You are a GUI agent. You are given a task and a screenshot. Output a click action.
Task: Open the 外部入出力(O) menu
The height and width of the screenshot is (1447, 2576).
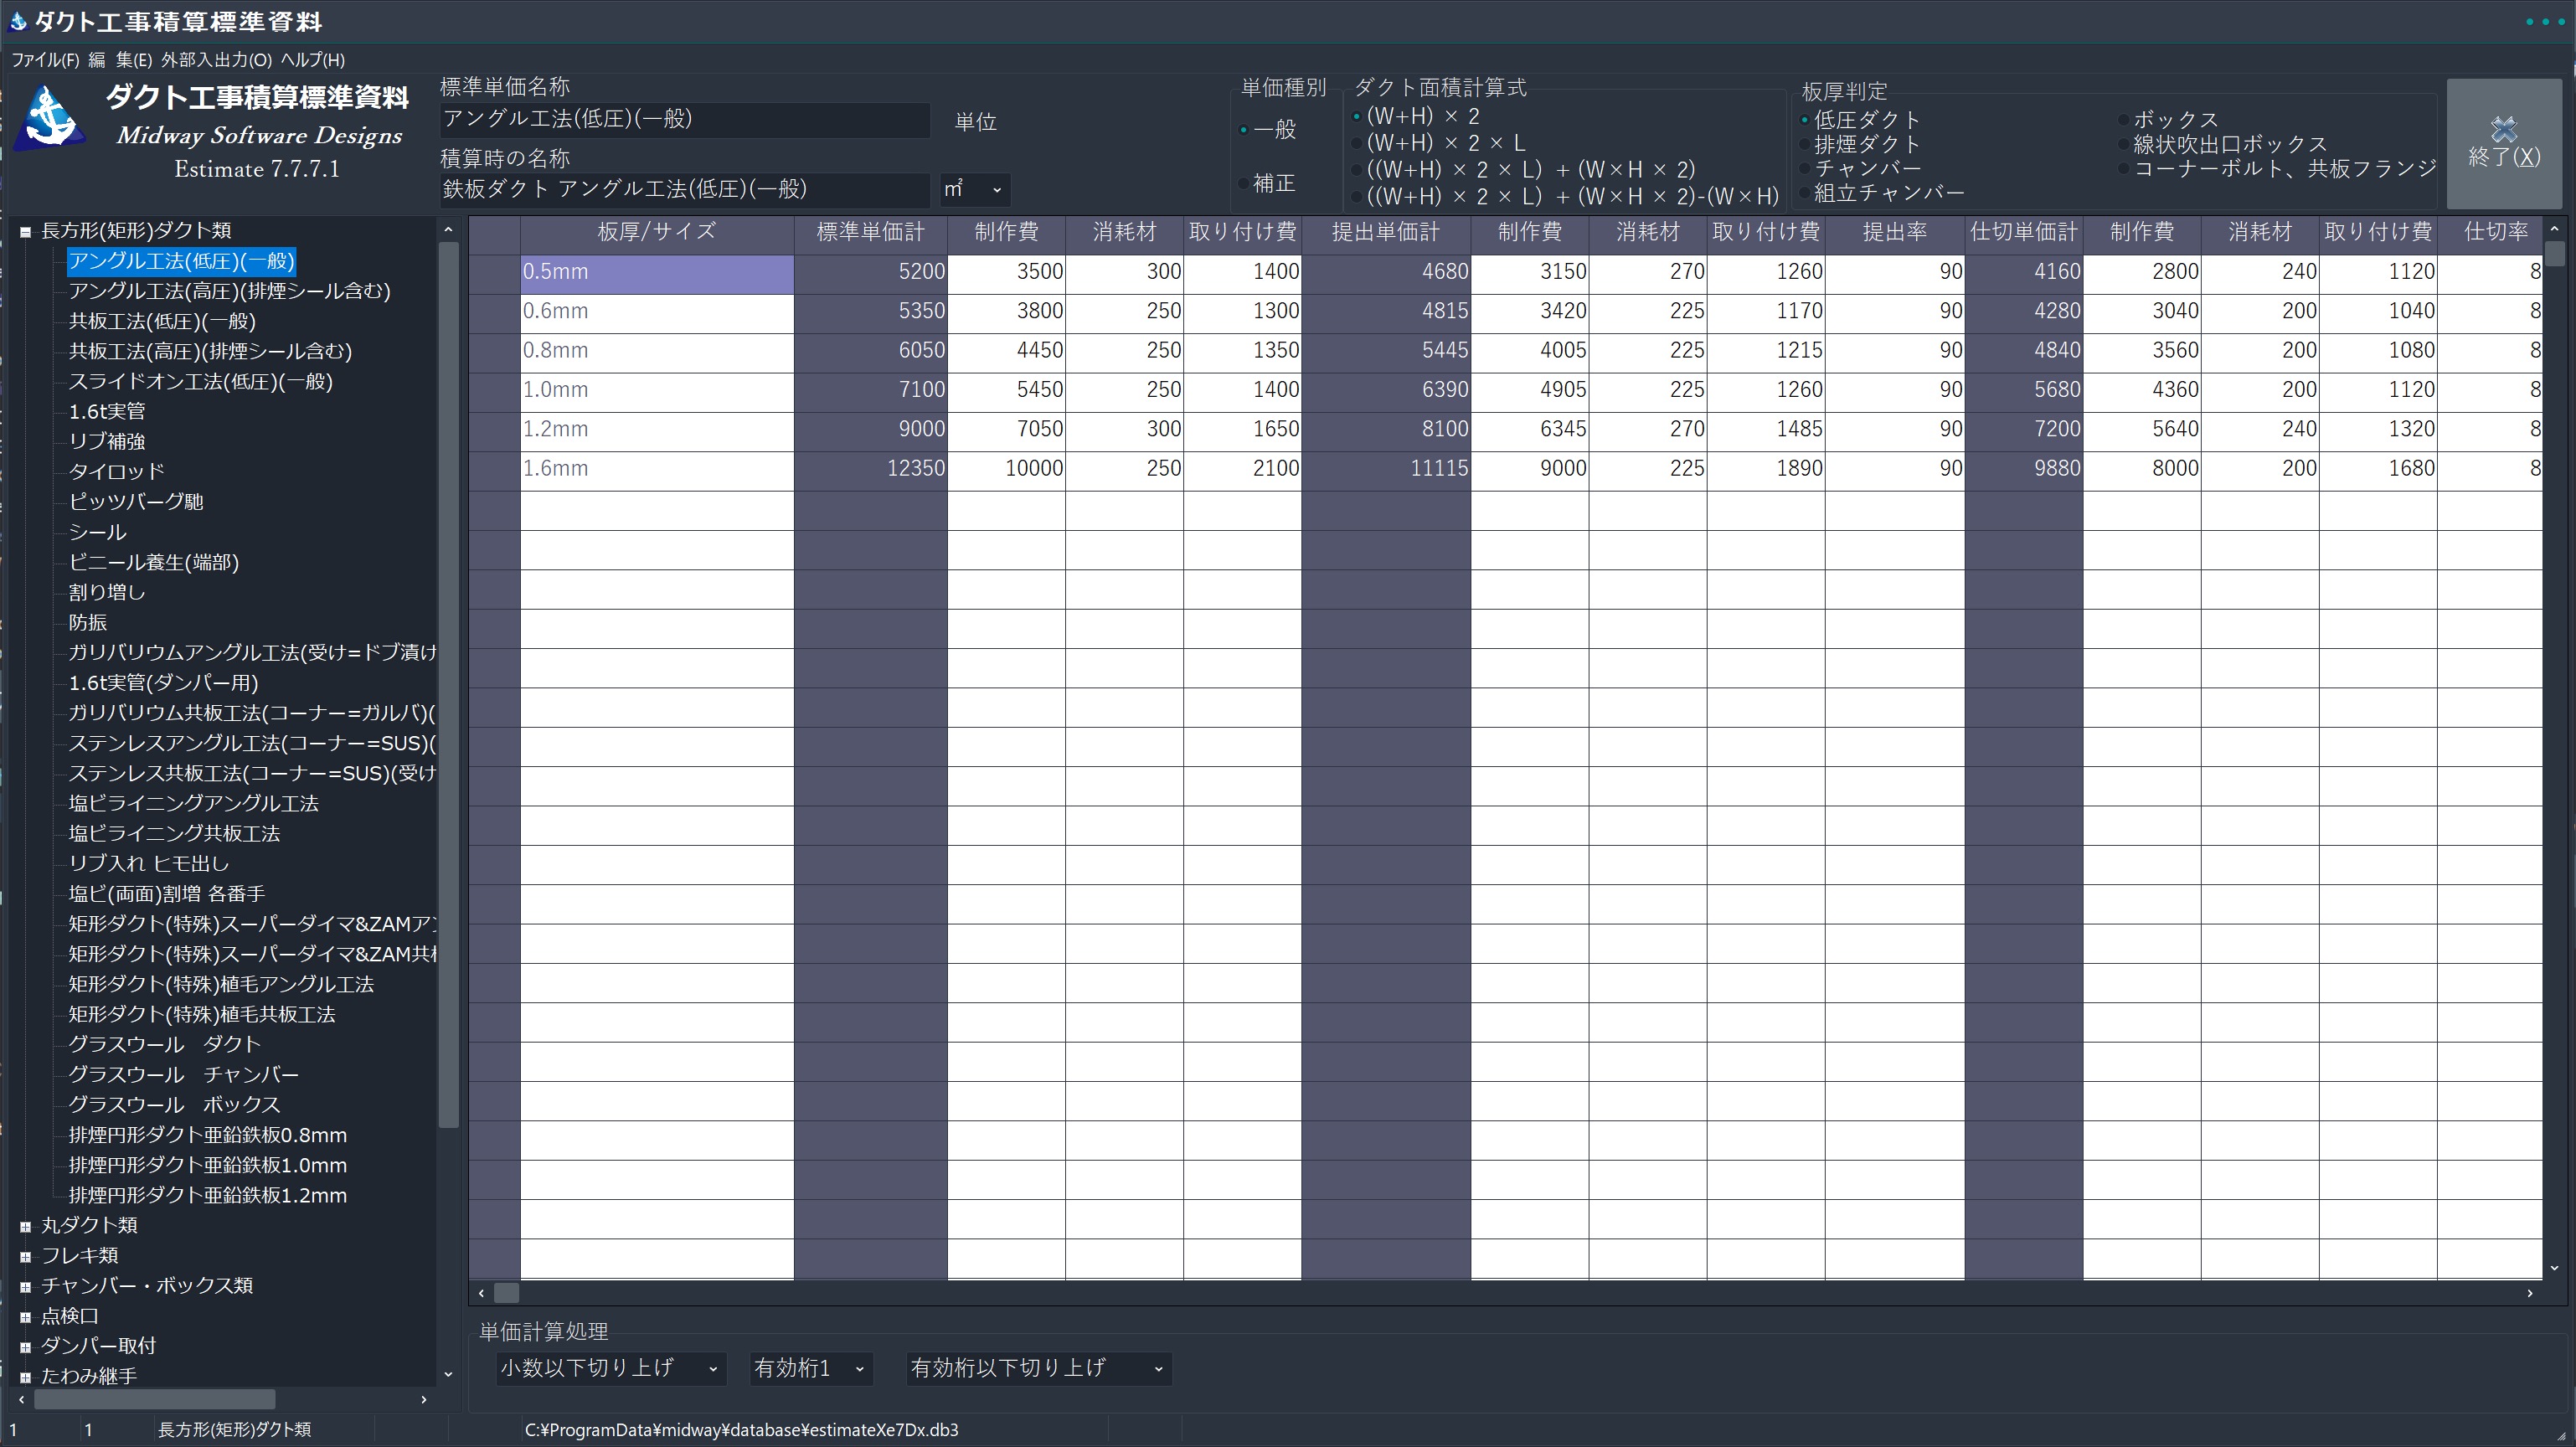216,60
